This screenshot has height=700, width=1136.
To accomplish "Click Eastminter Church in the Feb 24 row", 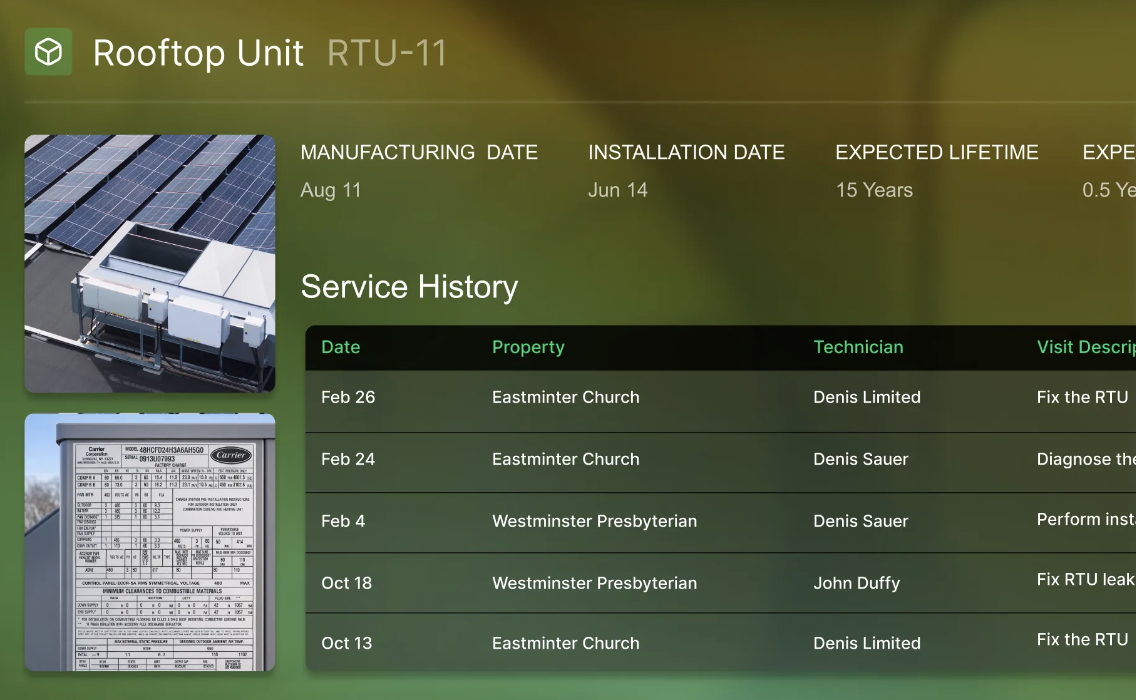I will click(x=566, y=459).
